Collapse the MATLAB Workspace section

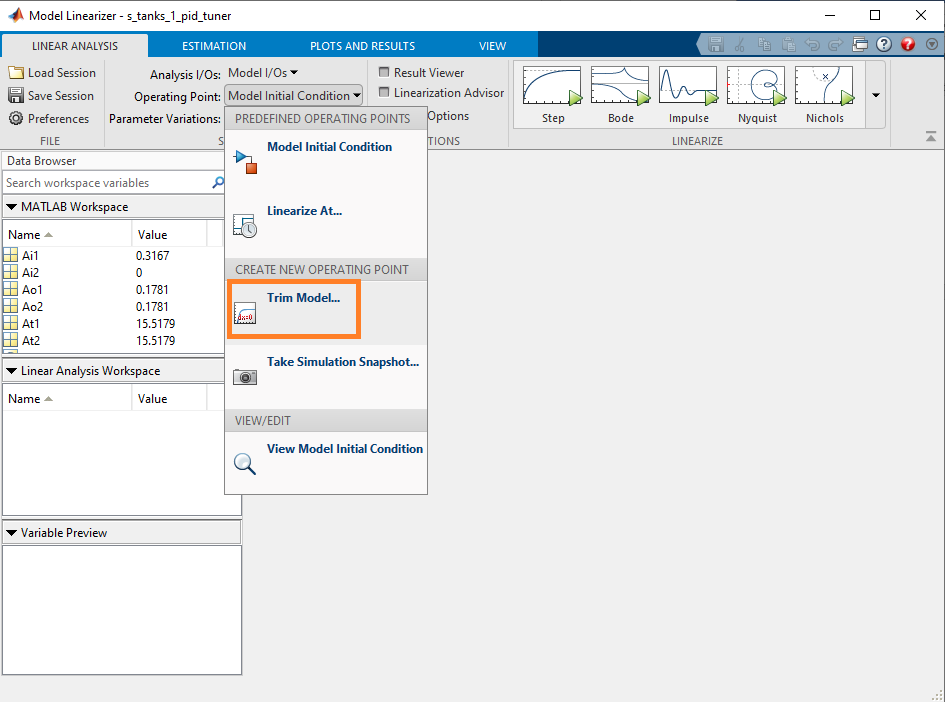pyautogui.click(x=11, y=207)
